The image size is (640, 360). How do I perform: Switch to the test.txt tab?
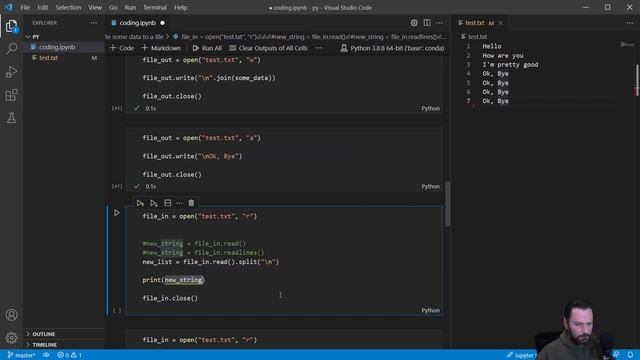[475, 23]
